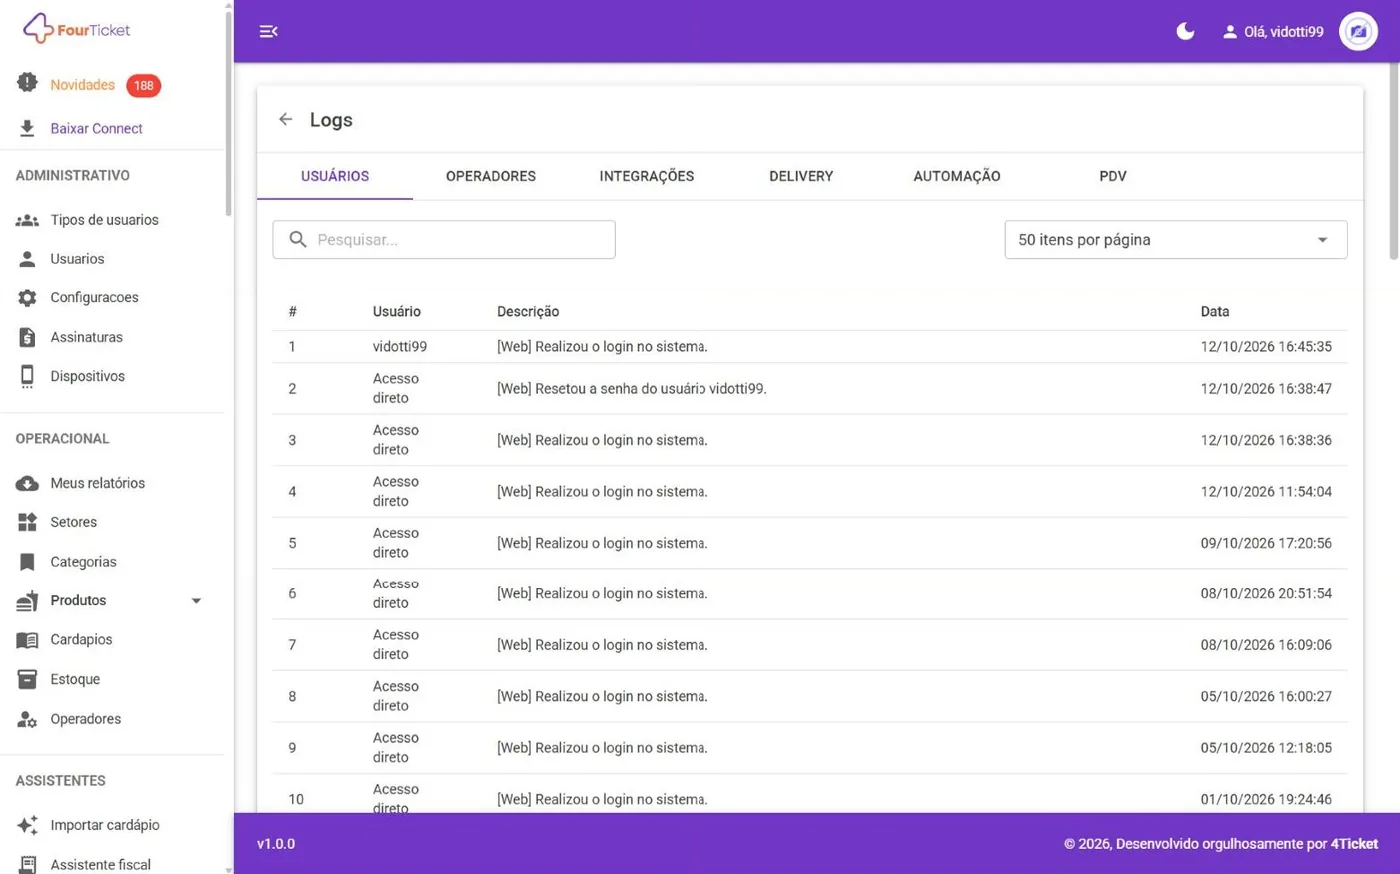The image size is (1400, 874).
Task: Open the 50 itens por página dropdown
Action: (x=1175, y=240)
